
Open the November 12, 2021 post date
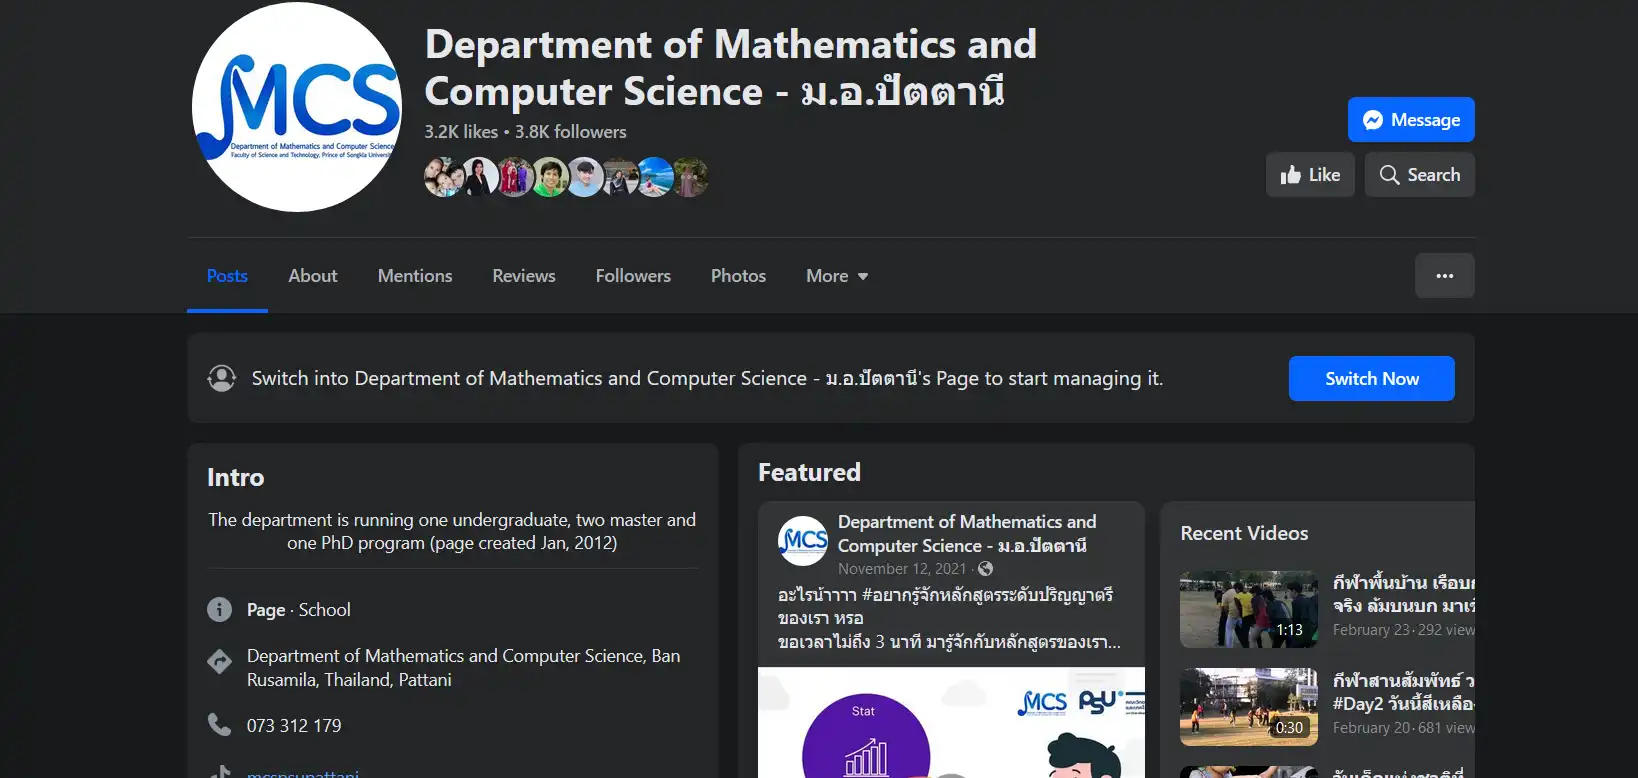tap(902, 569)
